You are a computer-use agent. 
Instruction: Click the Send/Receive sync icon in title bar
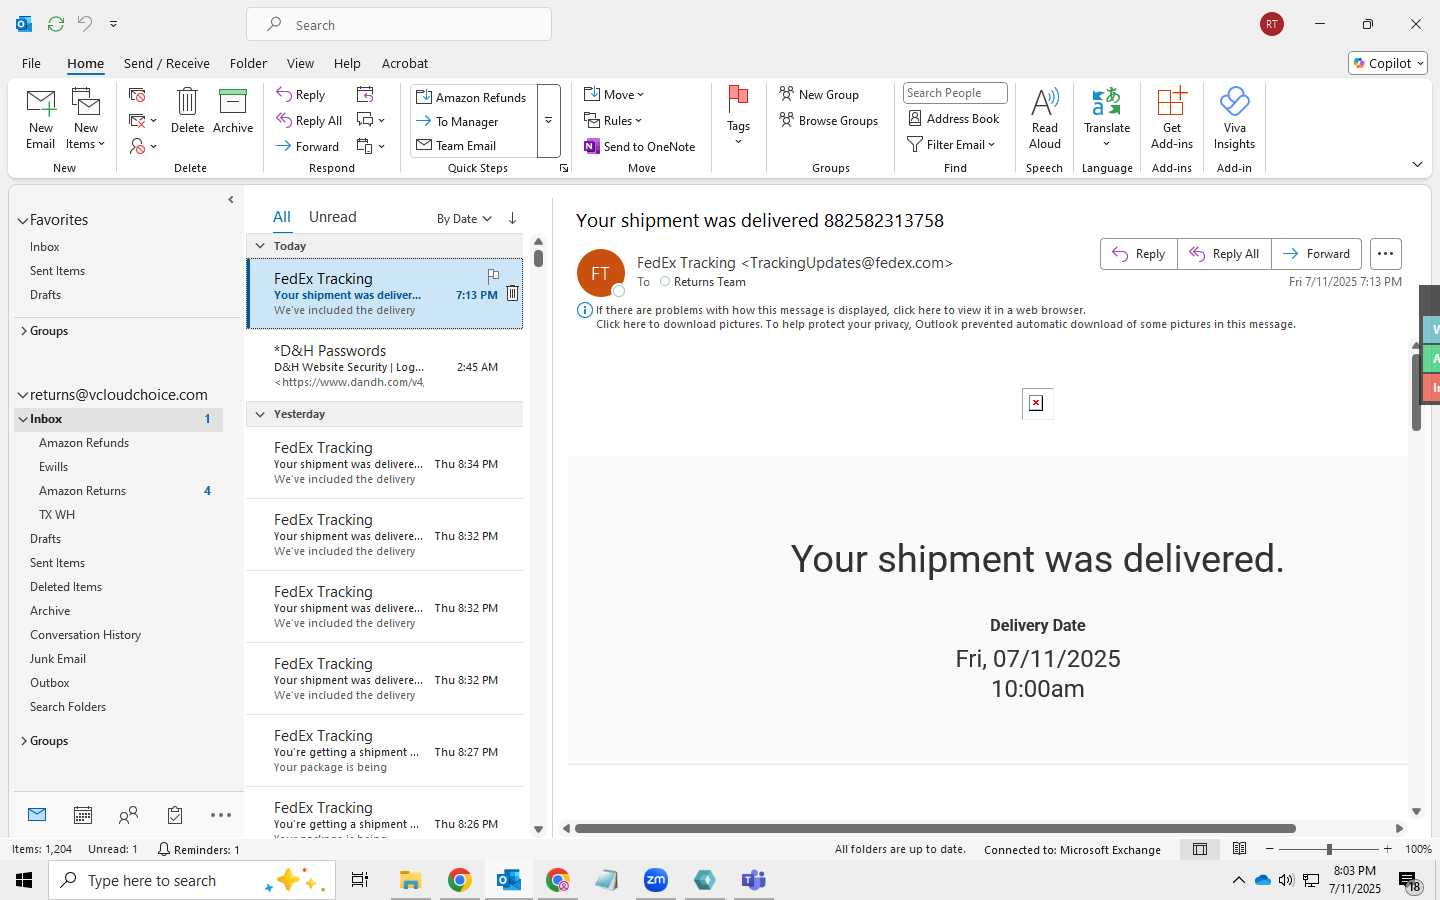coord(56,23)
